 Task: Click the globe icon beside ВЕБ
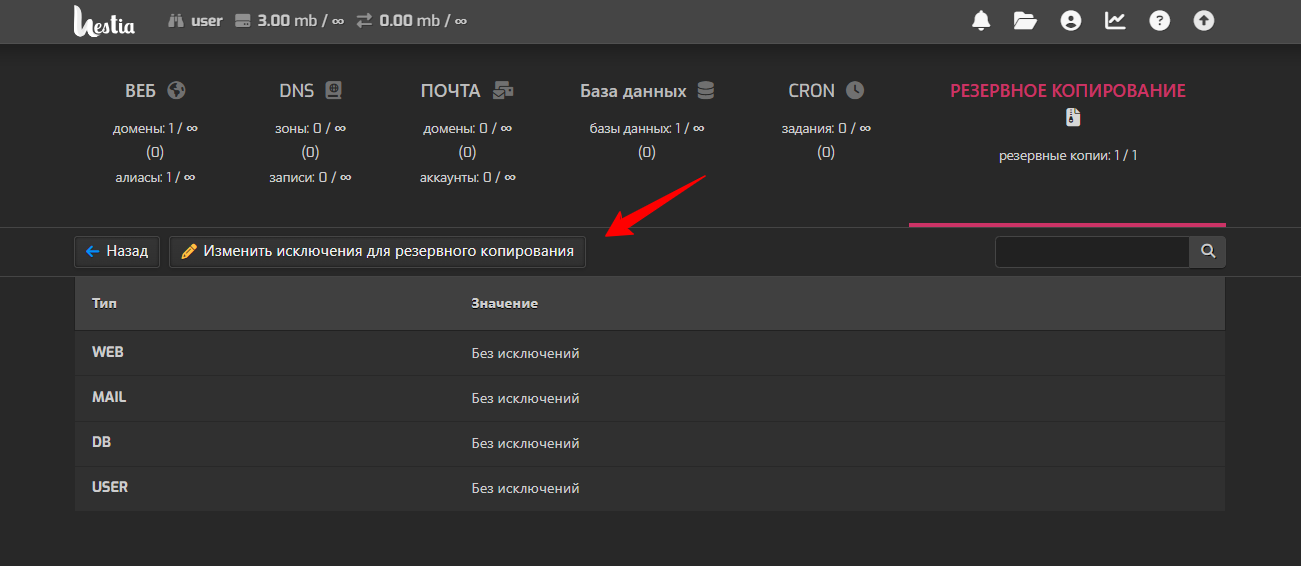(177, 90)
